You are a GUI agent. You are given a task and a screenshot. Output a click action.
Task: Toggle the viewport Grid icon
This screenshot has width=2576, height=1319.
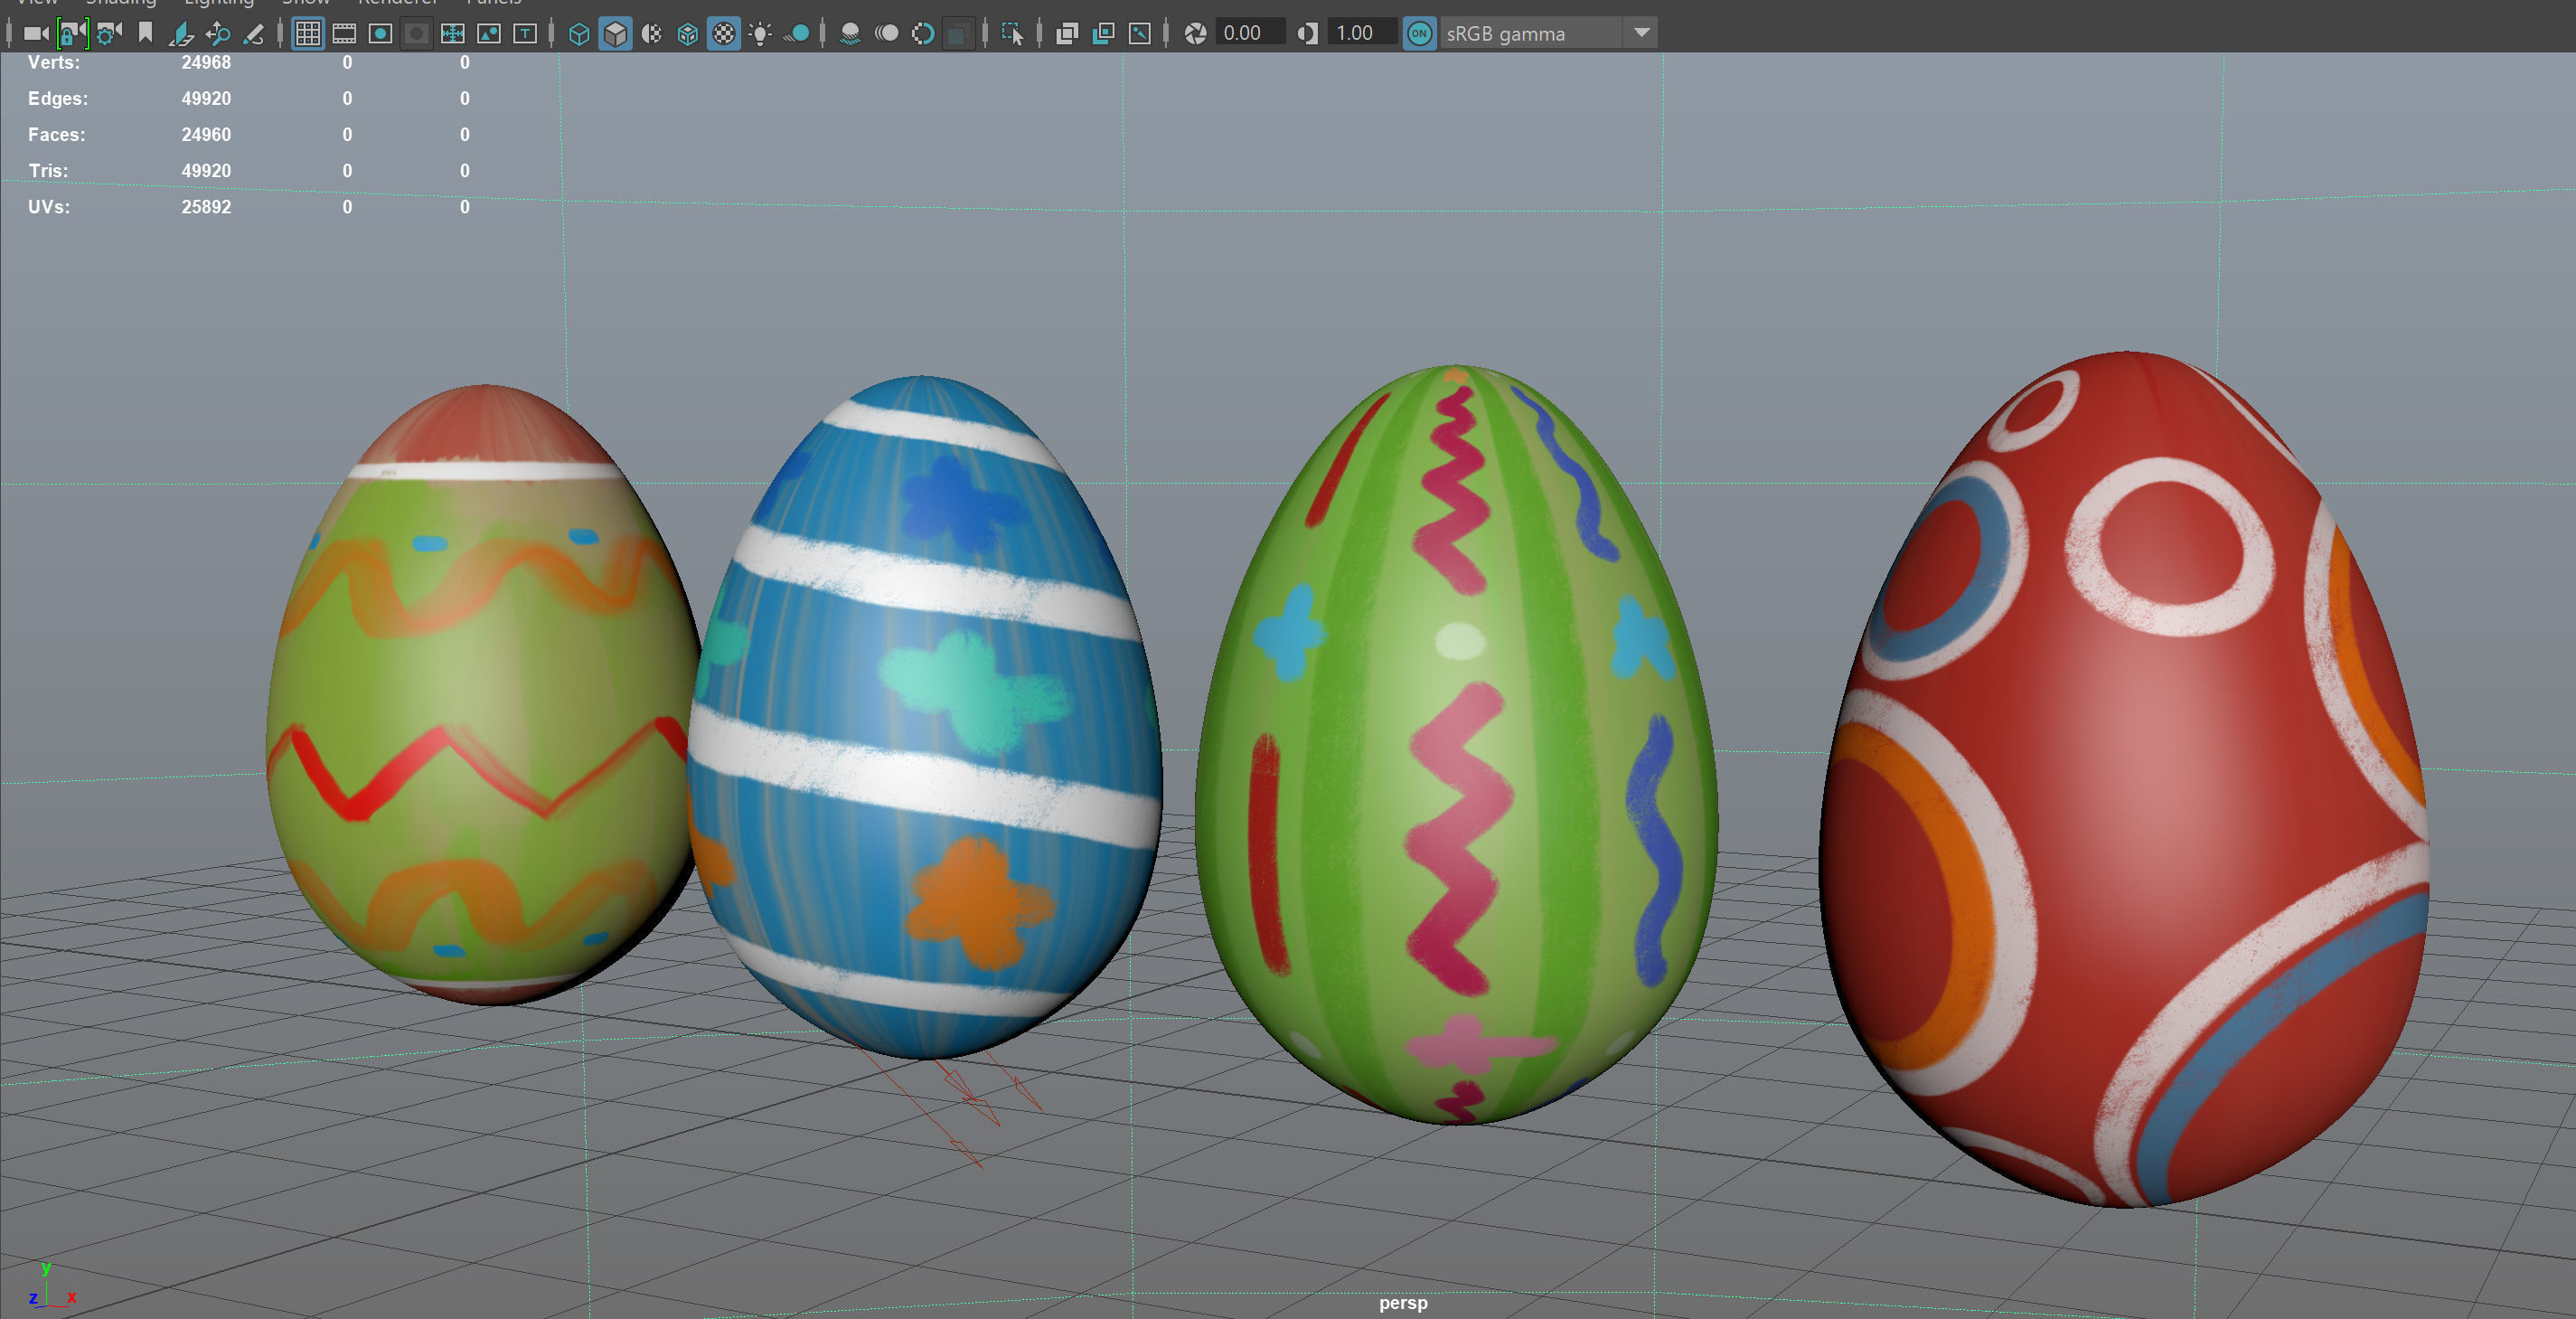point(308,33)
